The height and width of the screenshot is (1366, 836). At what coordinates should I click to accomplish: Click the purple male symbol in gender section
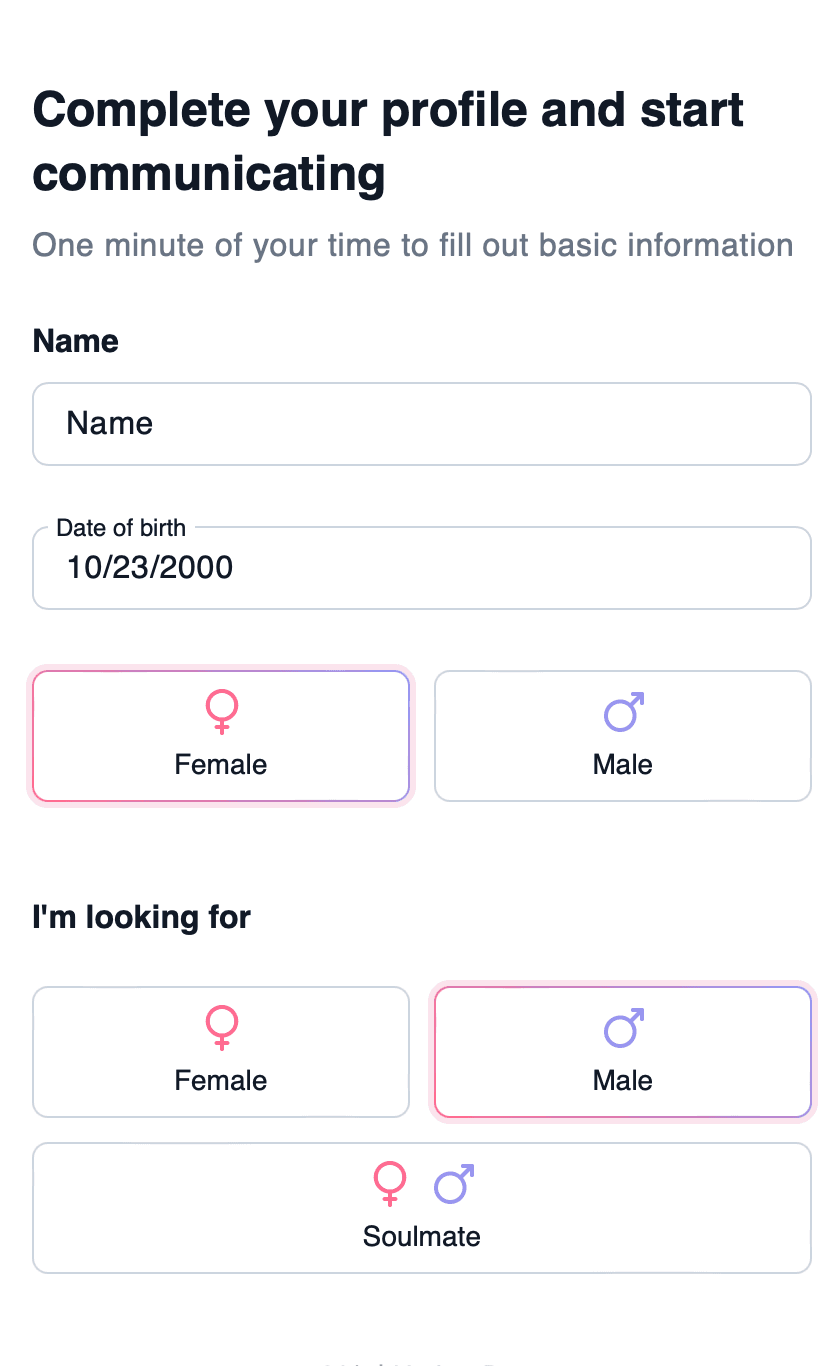[x=622, y=711]
